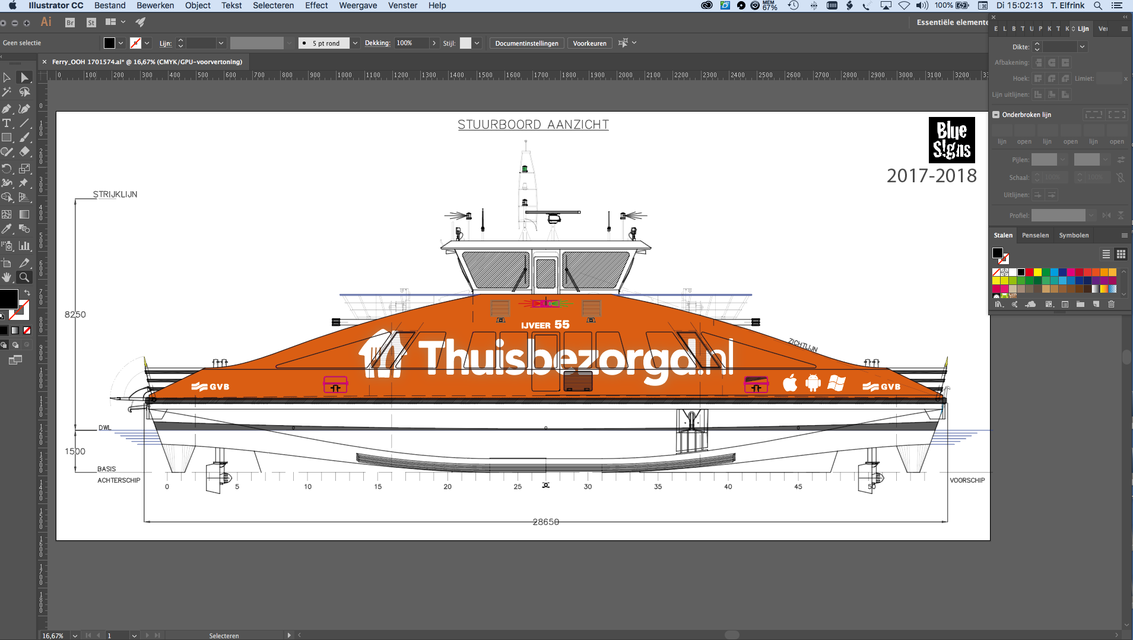The image size is (1133, 640).
Task: Pick the Eyedropper tool
Action: coord(7,230)
